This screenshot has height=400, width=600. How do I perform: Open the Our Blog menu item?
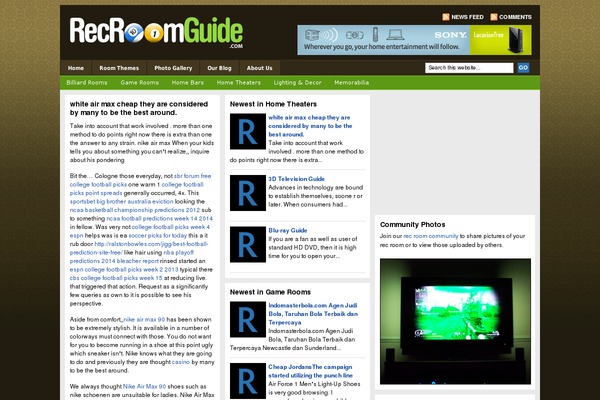point(219,68)
